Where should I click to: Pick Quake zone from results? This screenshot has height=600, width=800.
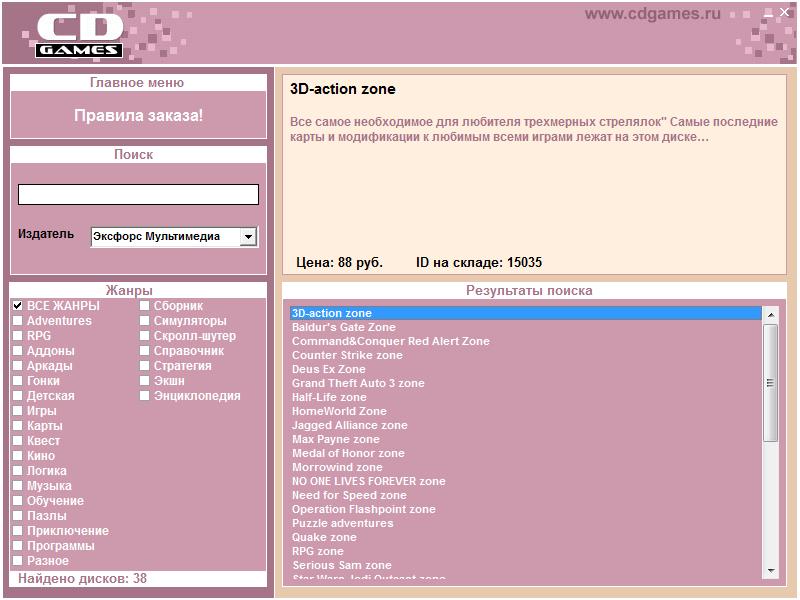pyautogui.click(x=526, y=538)
